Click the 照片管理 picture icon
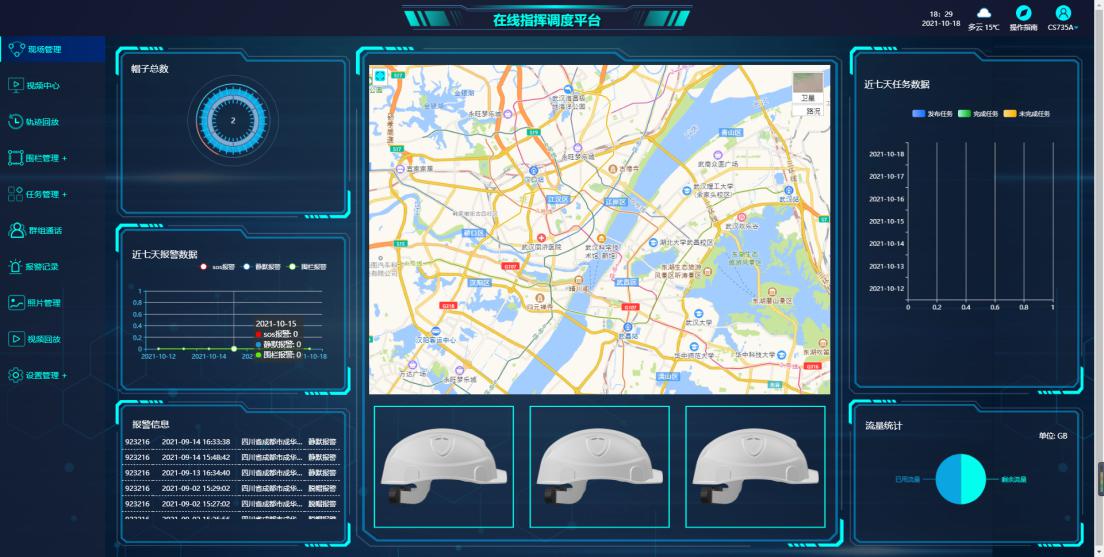The image size is (1104, 557). [x=16, y=303]
